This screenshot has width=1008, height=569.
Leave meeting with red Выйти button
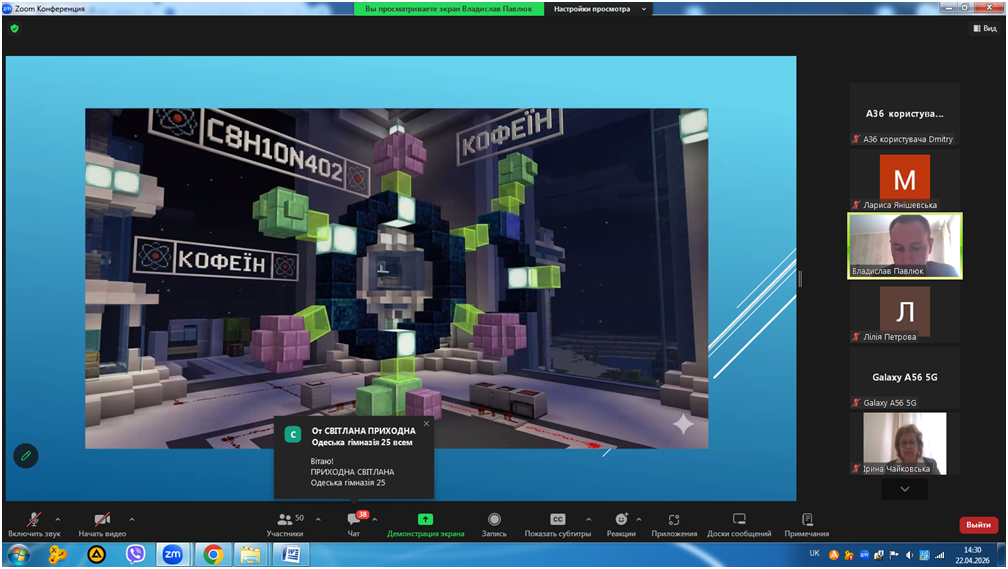click(978, 525)
